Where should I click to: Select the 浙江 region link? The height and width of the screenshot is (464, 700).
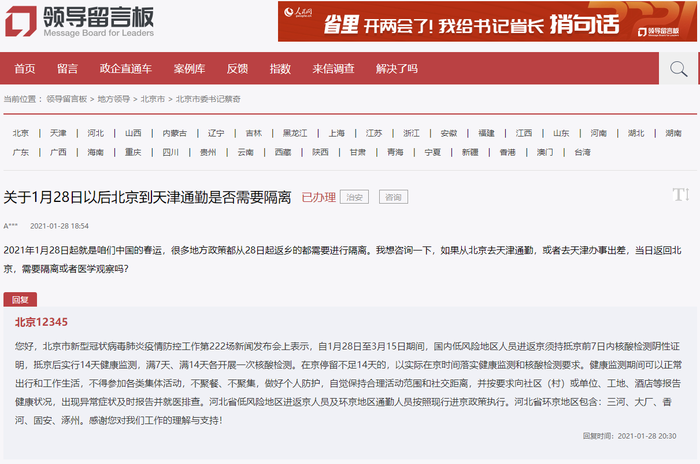412,133
